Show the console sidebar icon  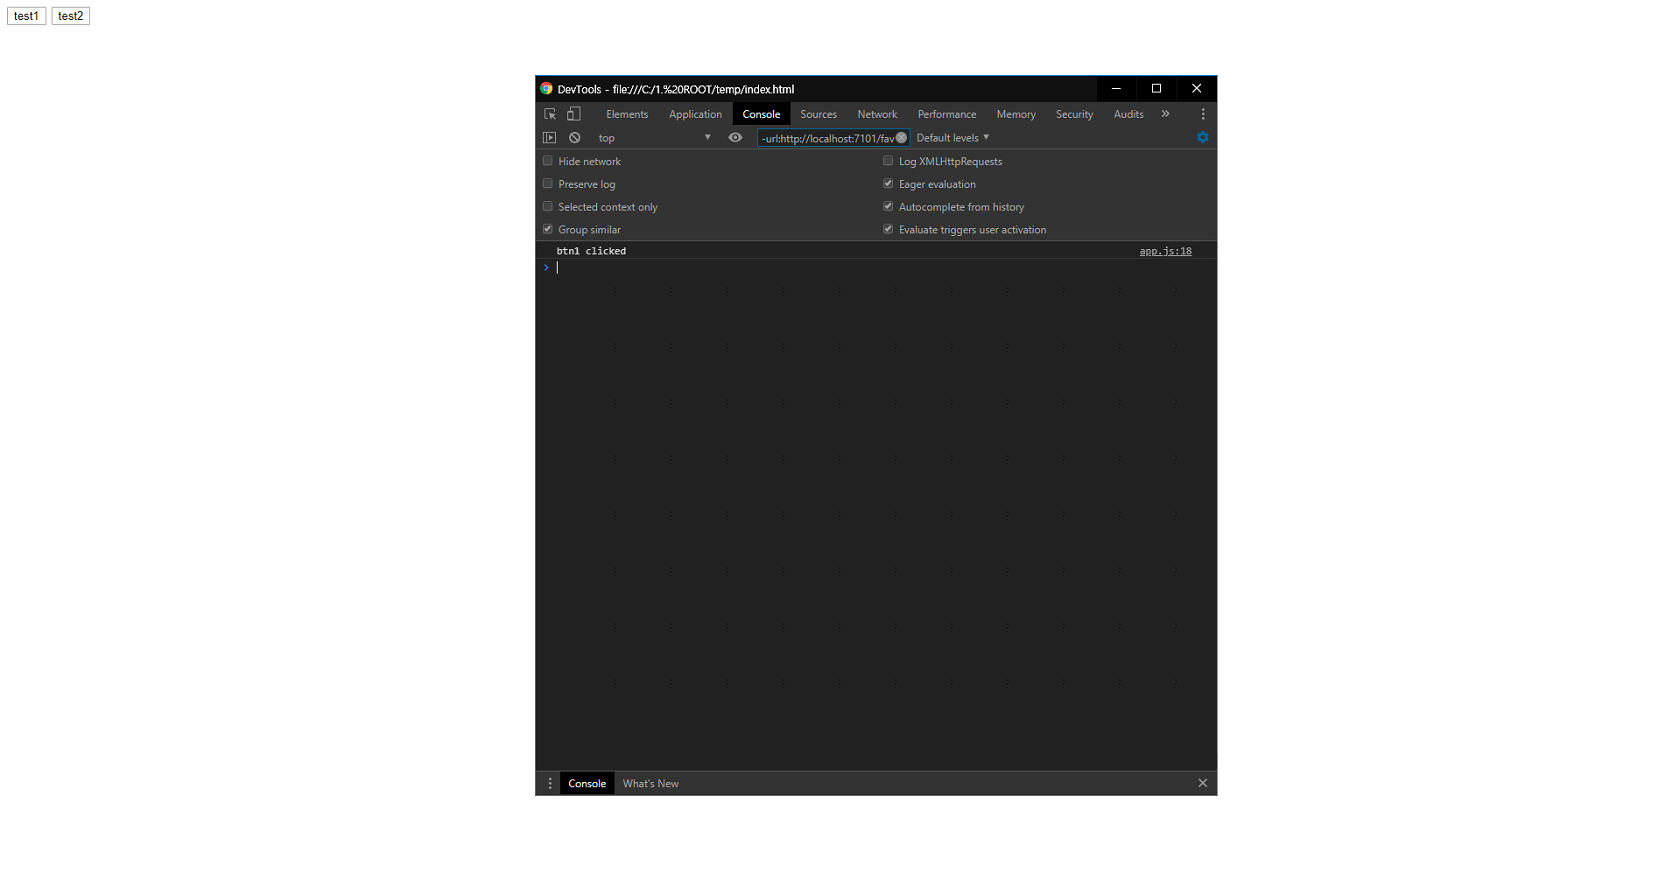549,138
